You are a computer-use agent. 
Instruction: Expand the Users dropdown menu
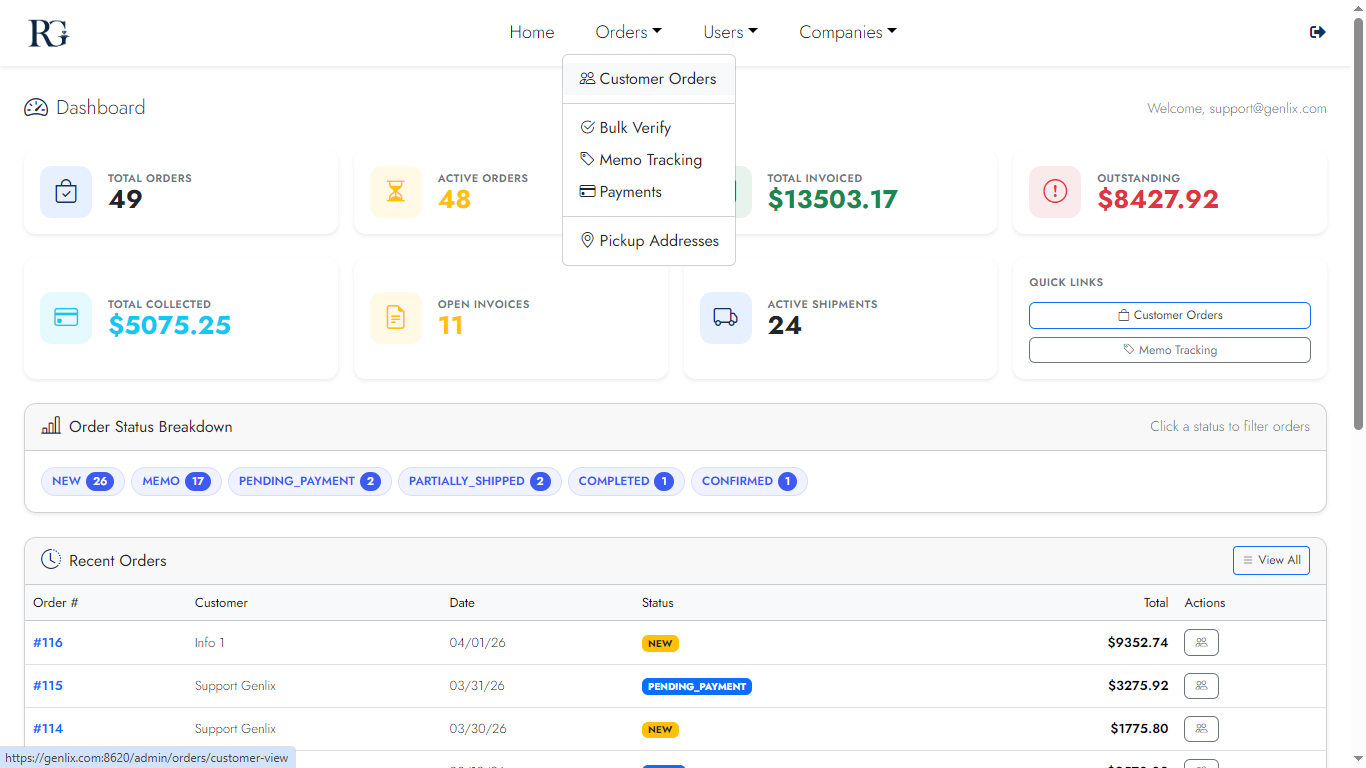(x=730, y=32)
